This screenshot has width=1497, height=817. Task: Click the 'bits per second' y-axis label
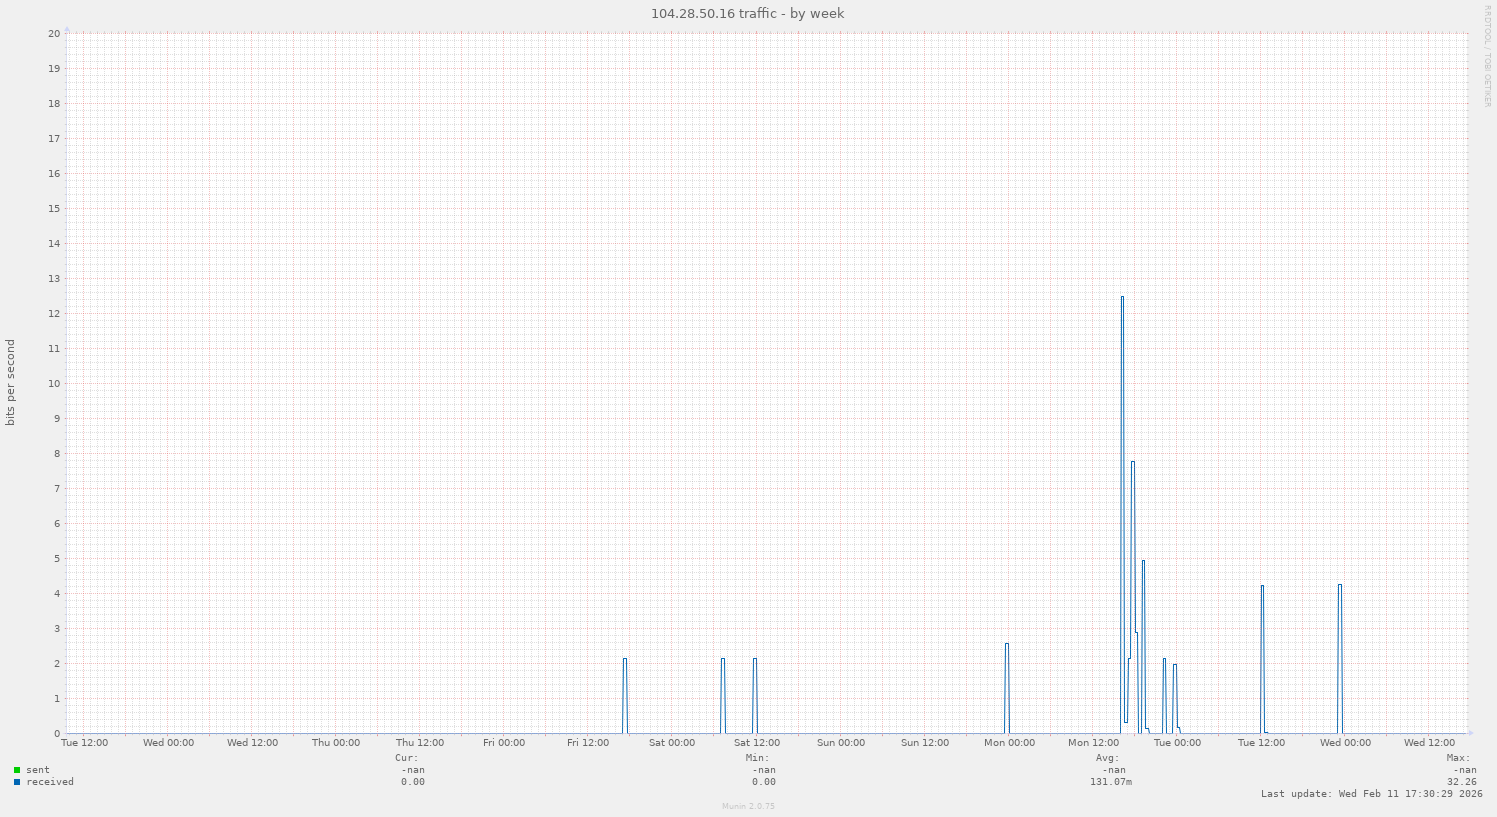(x=11, y=383)
